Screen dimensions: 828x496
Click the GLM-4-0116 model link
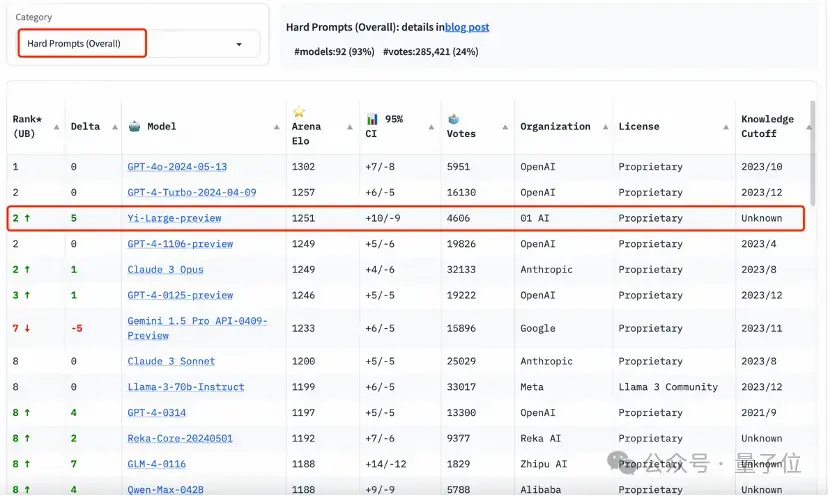(x=156, y=464)
